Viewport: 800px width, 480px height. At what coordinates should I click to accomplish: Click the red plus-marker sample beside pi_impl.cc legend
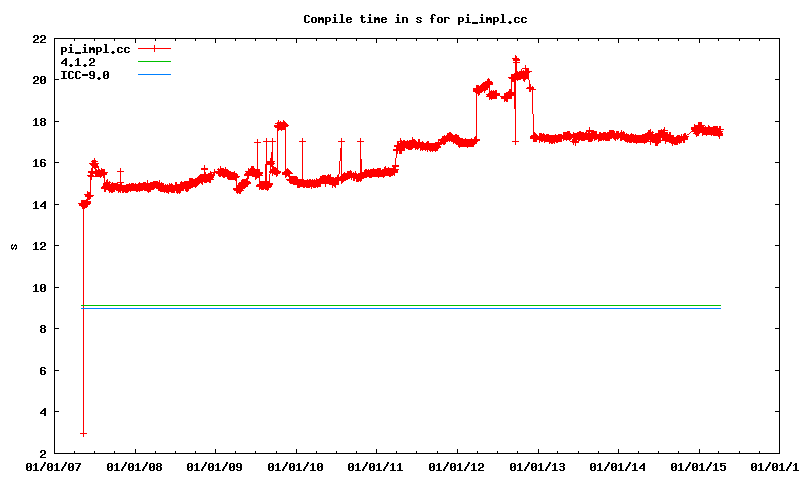(155, 49)
